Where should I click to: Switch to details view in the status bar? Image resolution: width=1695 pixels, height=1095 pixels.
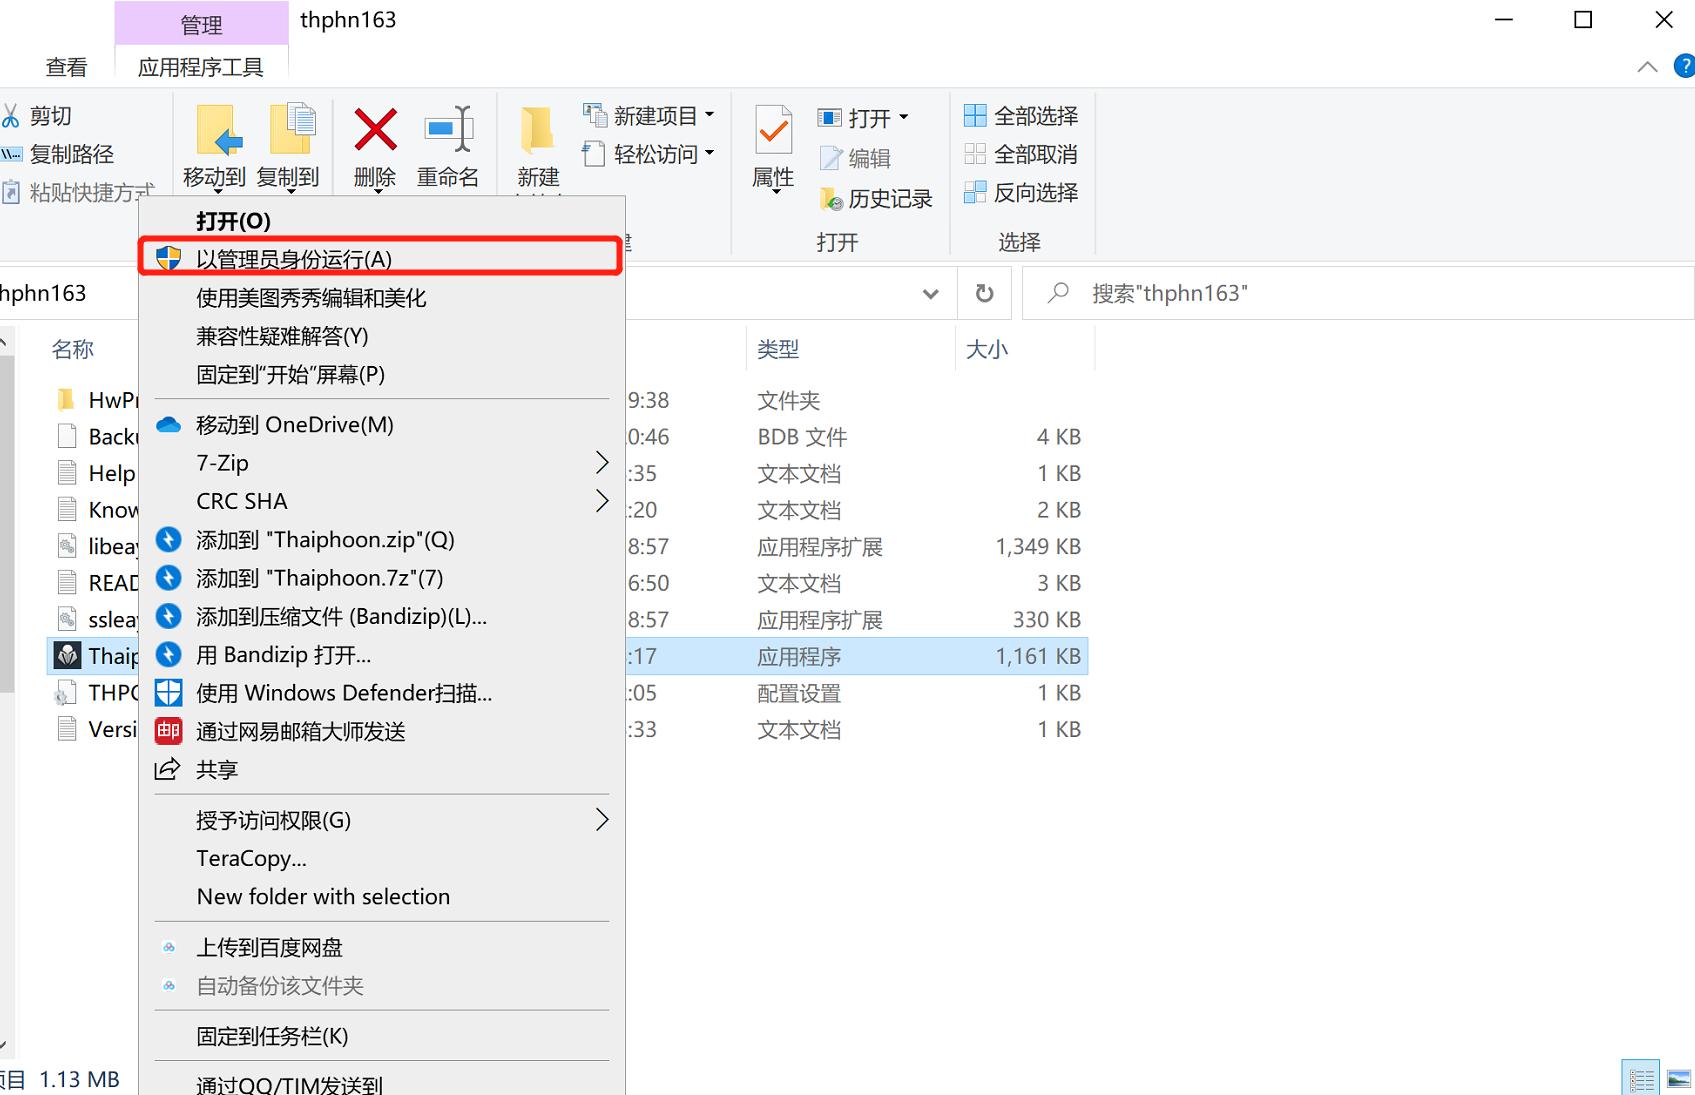(x=1639, y=1078)
